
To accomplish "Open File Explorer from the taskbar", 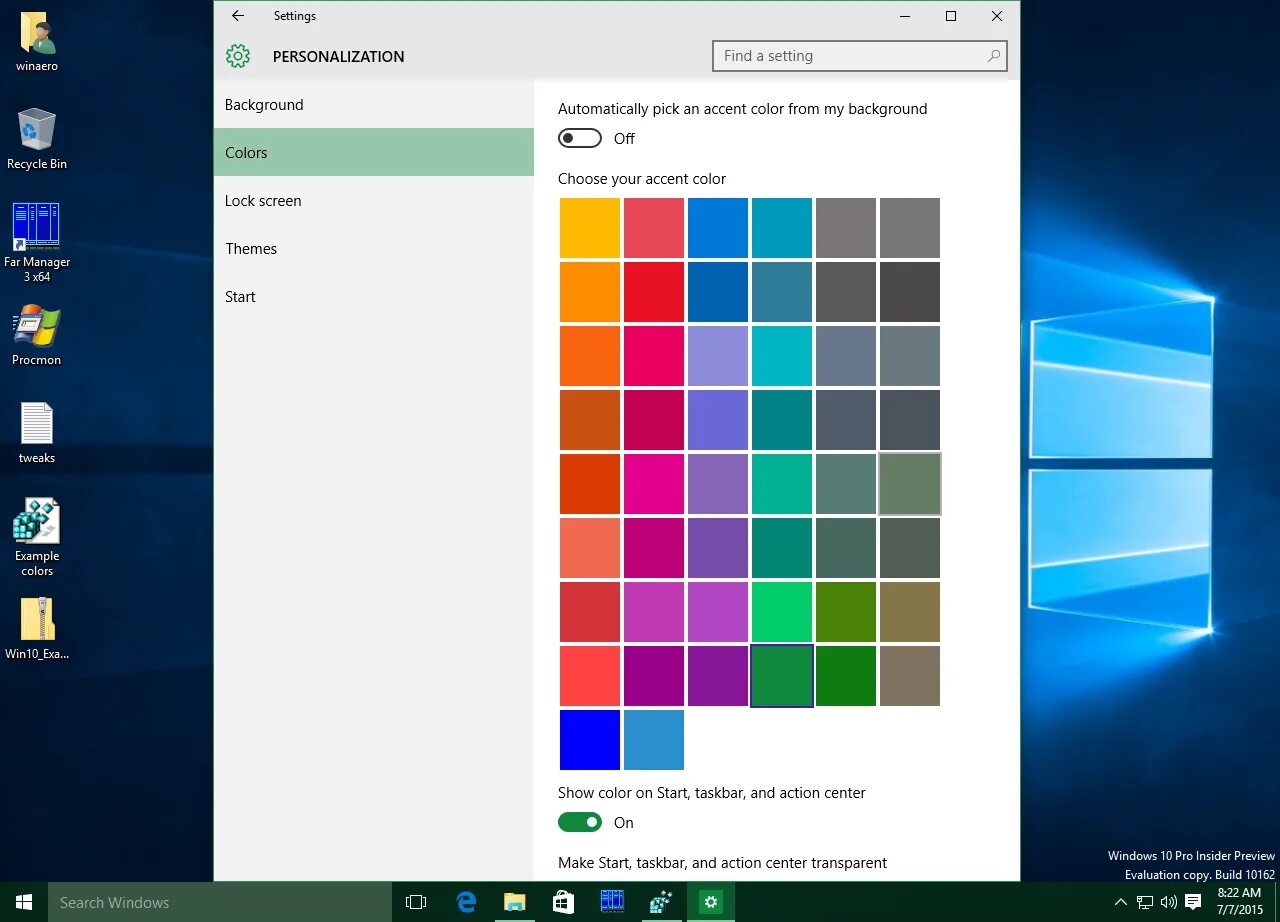I will click(514, 902).
